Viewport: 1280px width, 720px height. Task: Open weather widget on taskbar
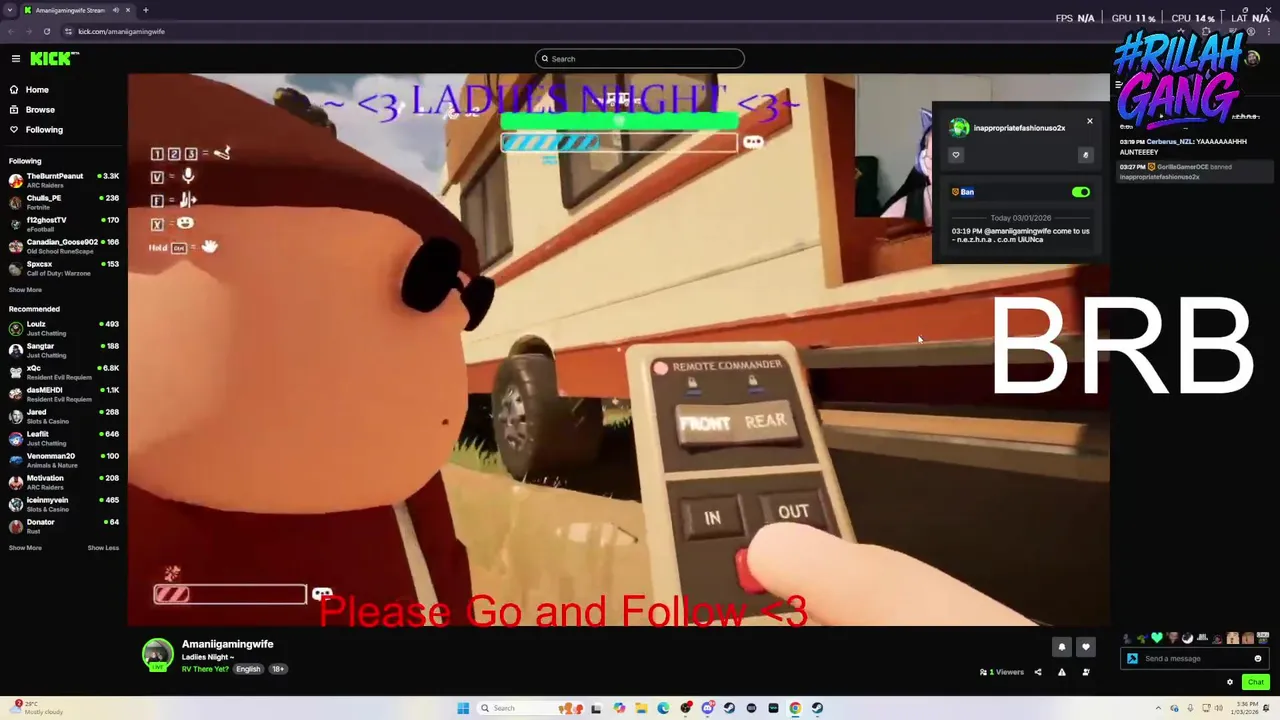point(36,708)
